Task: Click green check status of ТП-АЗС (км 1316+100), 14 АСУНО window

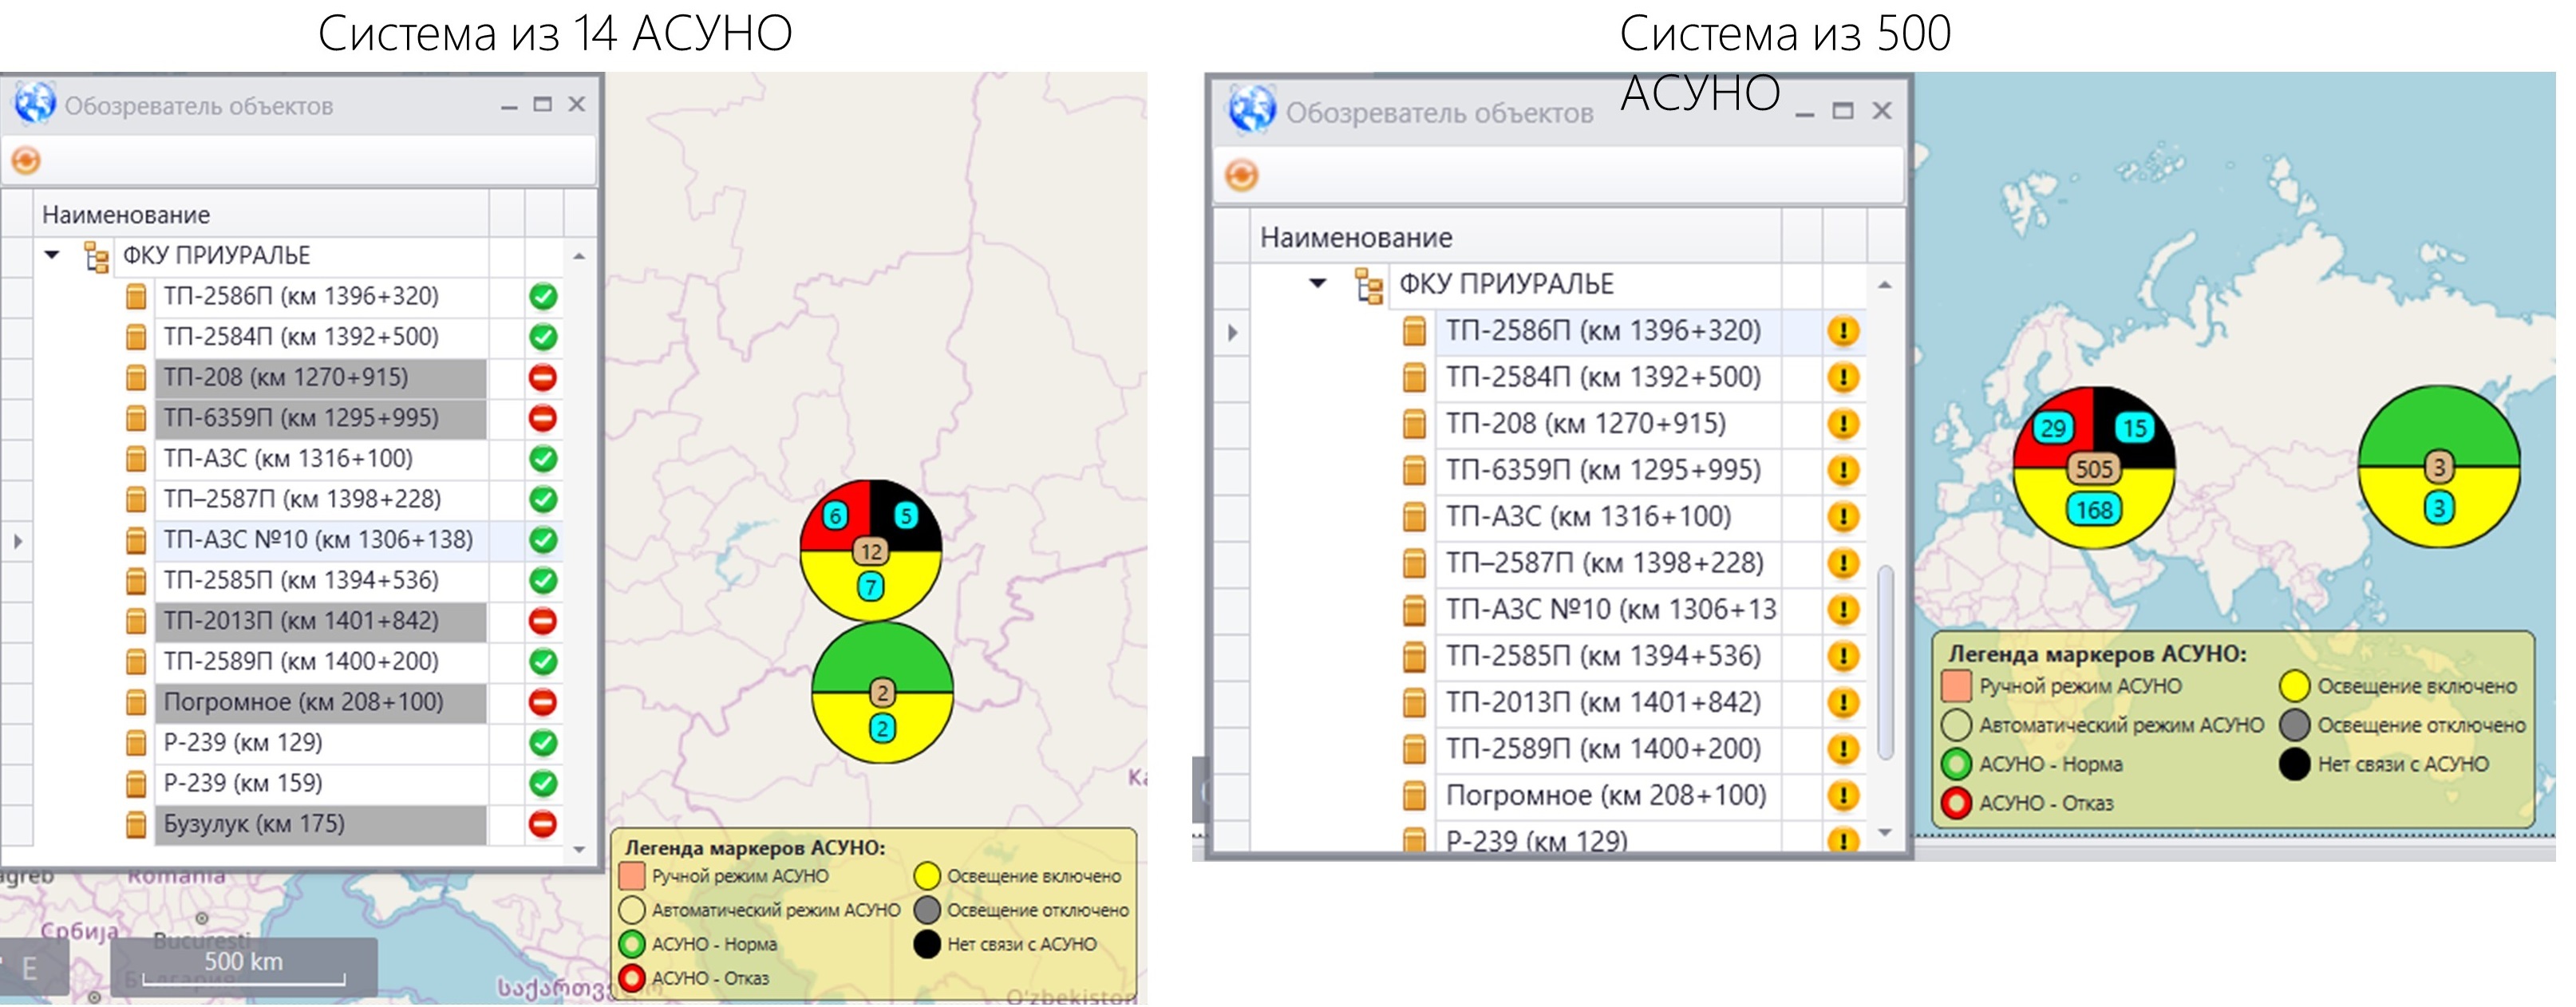Action: click(543, 459)
